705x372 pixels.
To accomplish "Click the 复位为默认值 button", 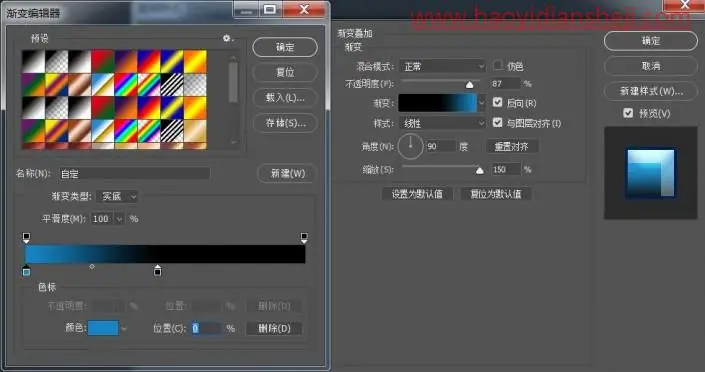I will click(495, 194).
